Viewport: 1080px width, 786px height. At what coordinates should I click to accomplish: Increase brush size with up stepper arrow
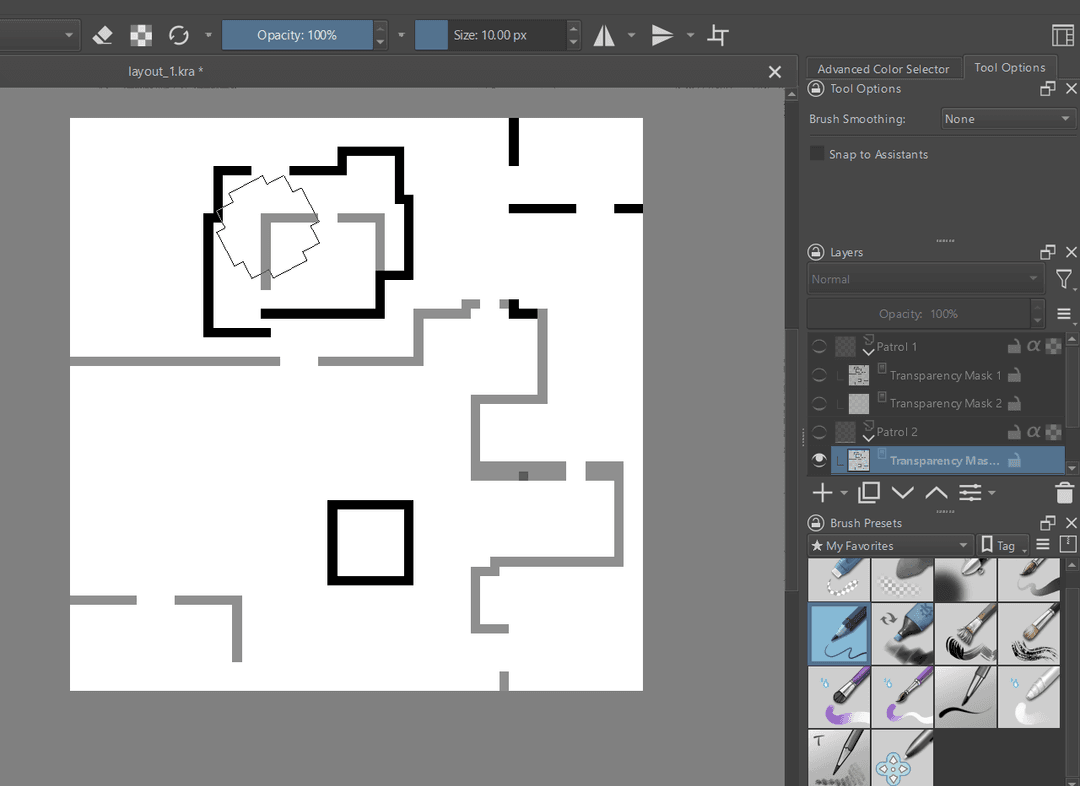click(573, 28)
